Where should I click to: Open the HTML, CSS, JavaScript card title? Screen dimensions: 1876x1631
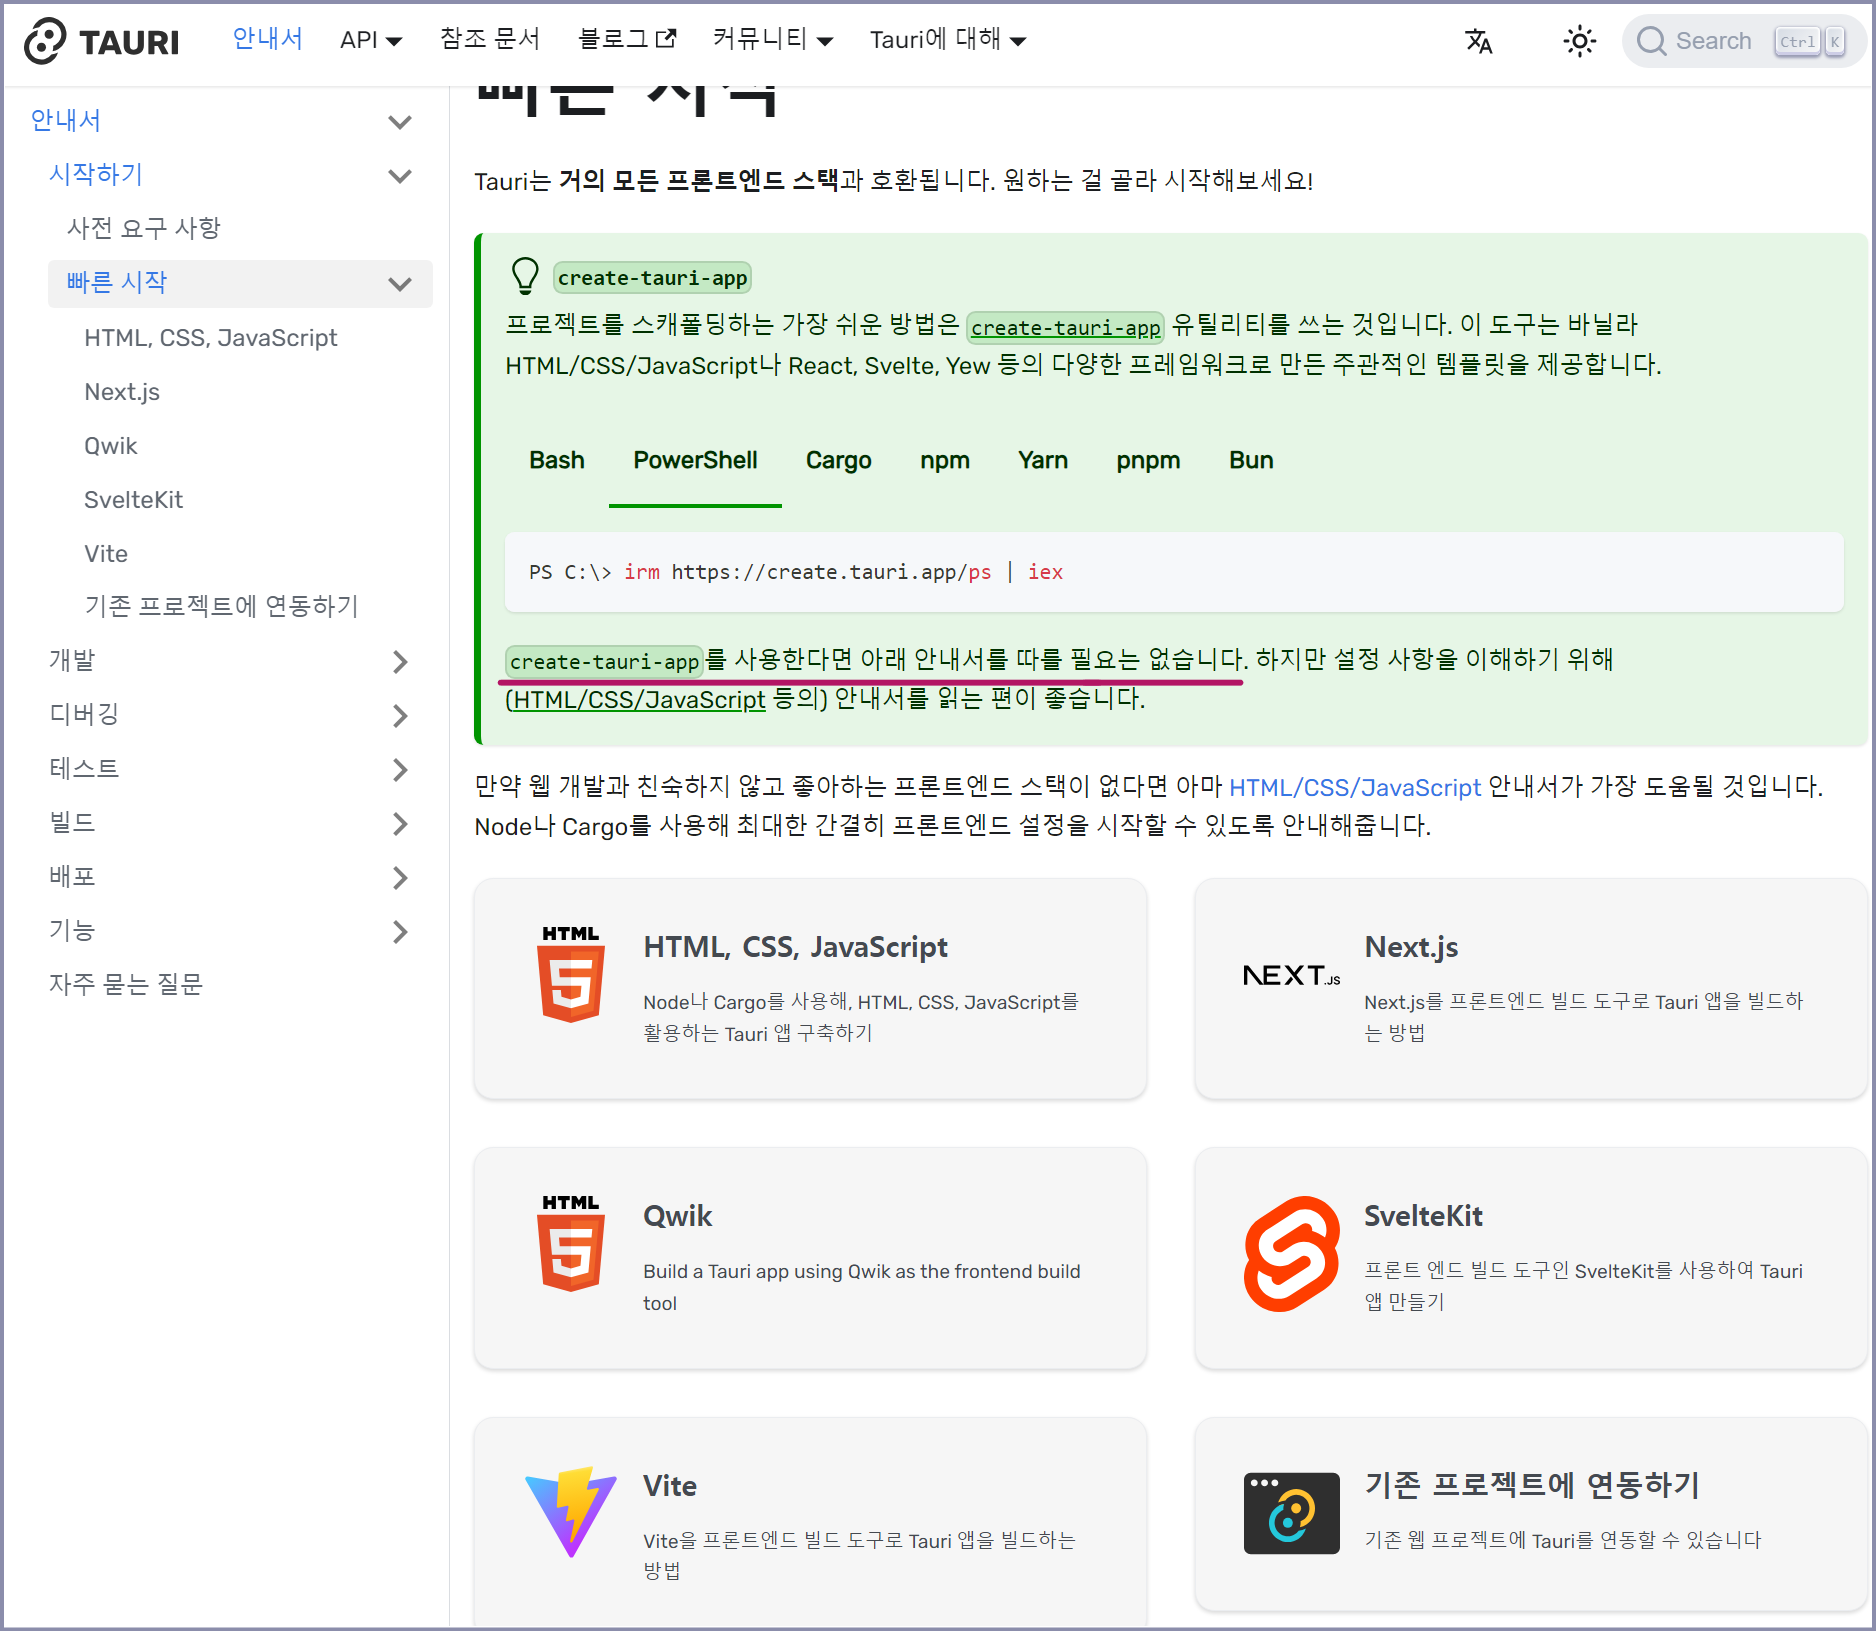click(x=795, y=947)
